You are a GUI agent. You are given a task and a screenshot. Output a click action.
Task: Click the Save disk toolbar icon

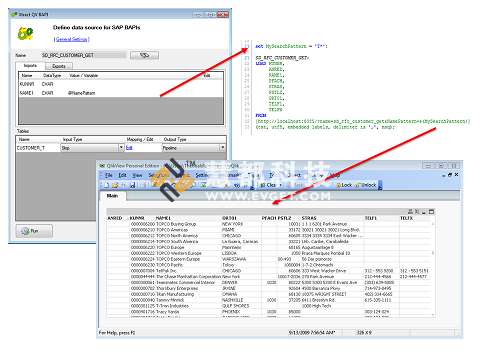pos(132,185)
